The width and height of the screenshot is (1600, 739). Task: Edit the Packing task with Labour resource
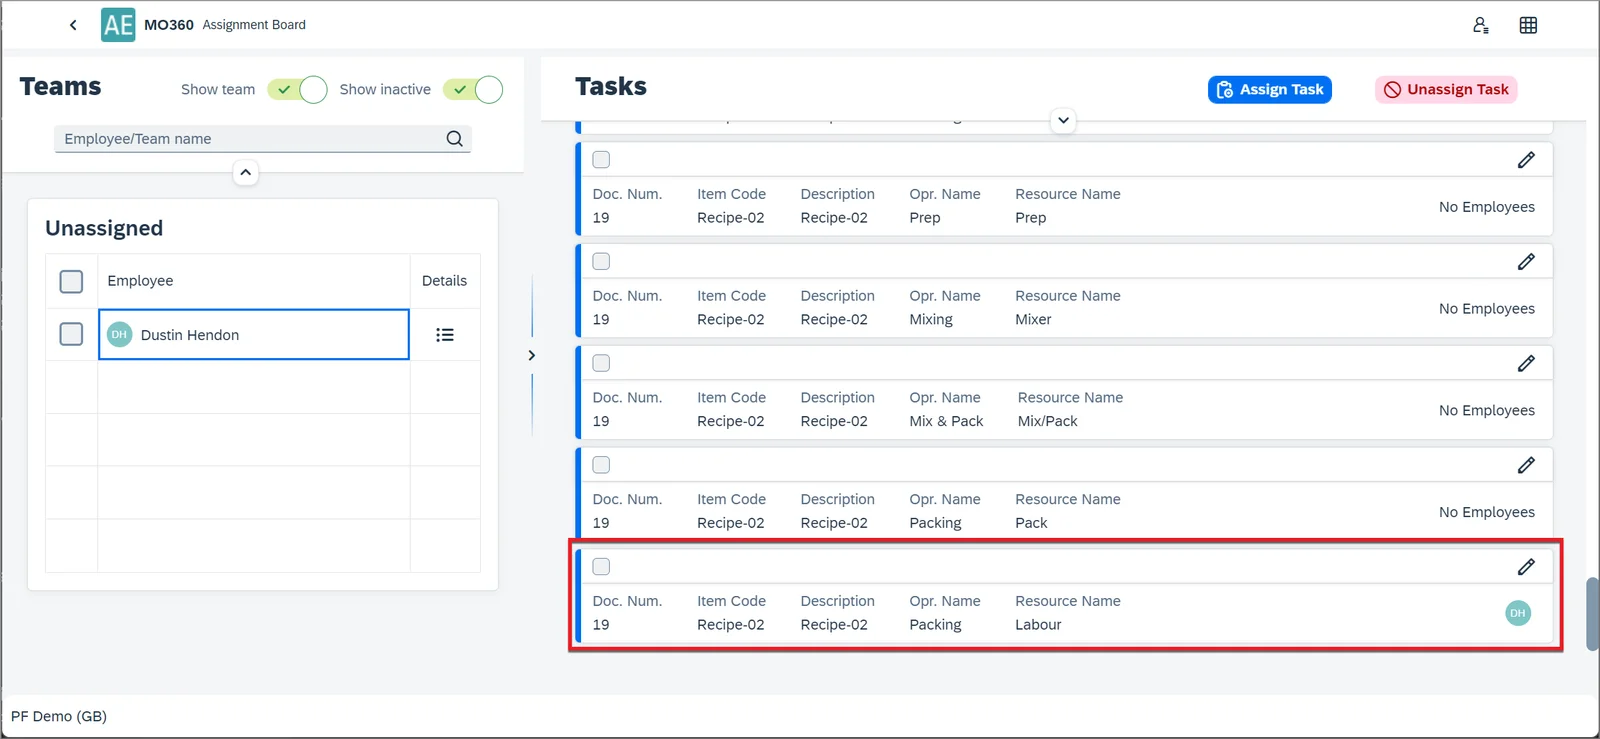(1526, 567)
